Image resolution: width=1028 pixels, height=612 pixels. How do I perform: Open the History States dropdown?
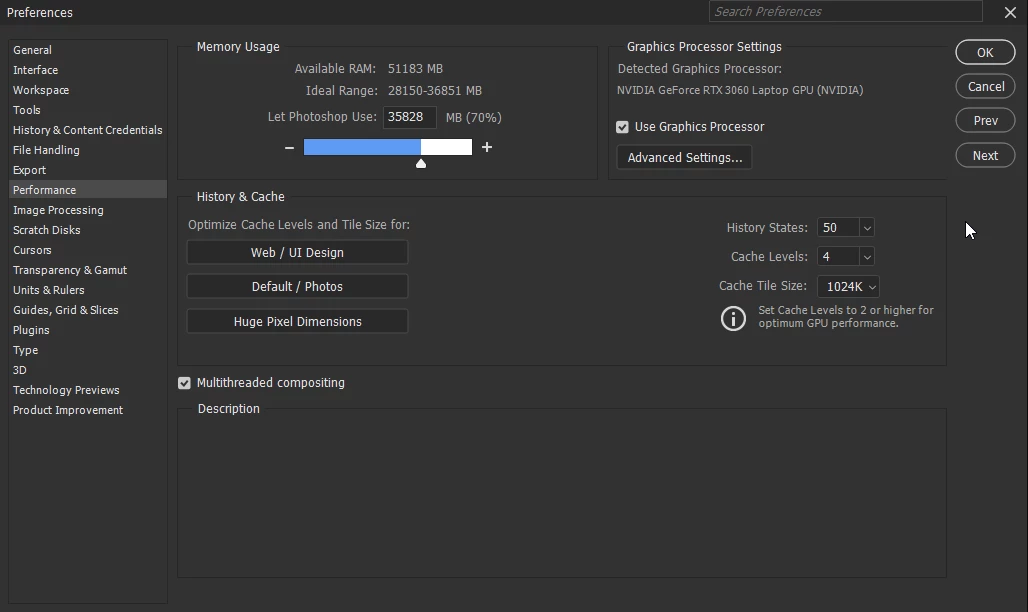pos(867,228)
